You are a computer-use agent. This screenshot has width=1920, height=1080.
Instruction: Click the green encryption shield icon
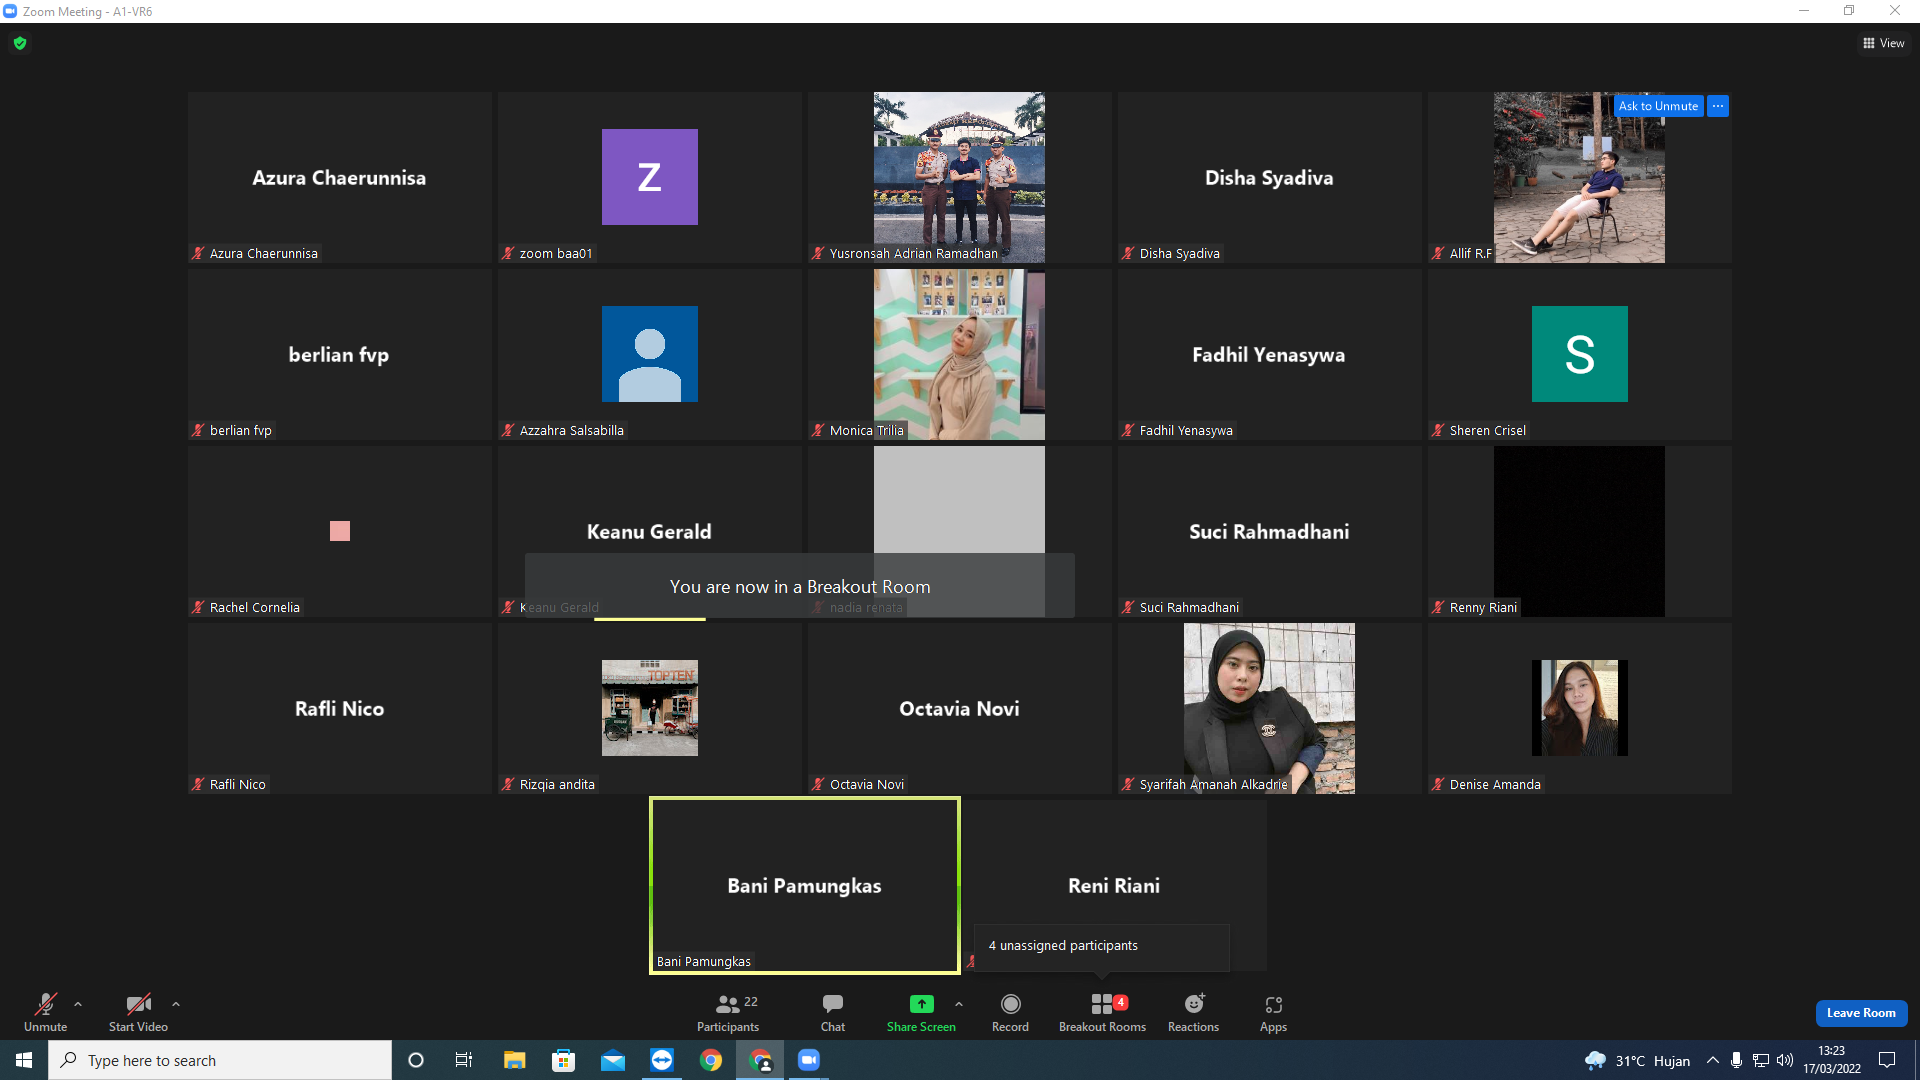click(20, 43)
